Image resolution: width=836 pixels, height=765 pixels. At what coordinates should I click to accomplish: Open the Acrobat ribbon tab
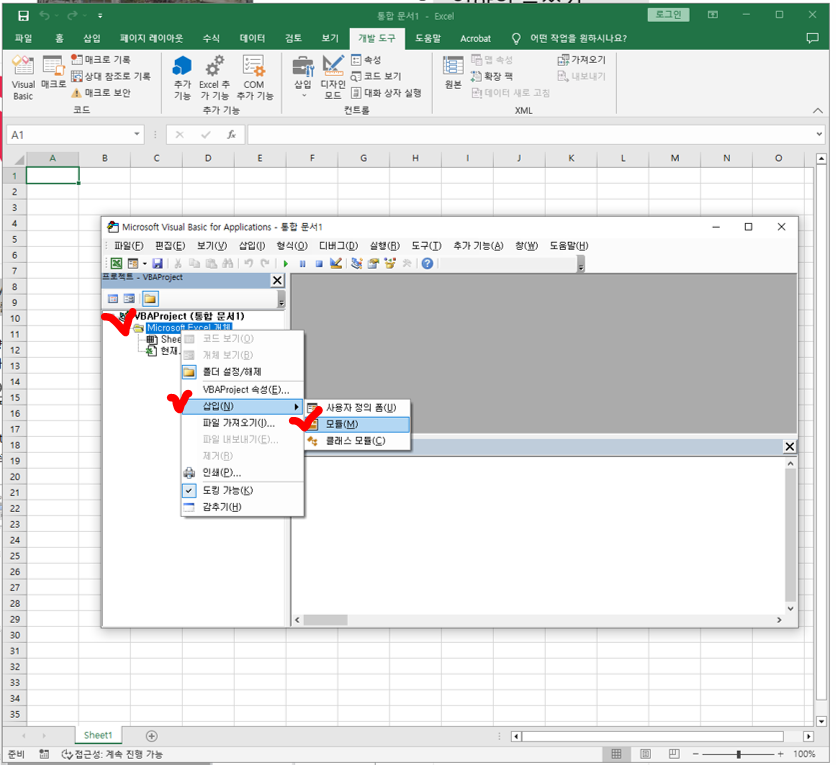tap(476, 38)
